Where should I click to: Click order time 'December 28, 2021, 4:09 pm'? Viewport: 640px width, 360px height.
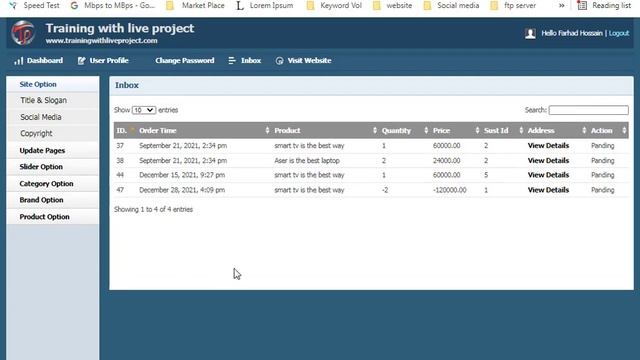(182, 190)
